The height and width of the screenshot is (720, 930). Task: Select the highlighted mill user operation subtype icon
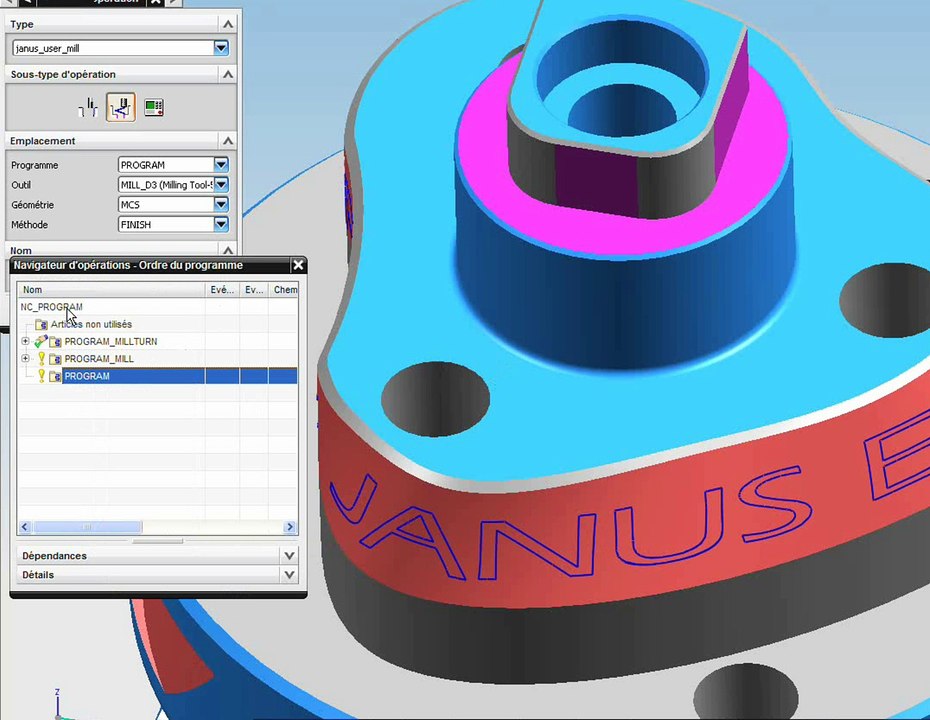120,107
